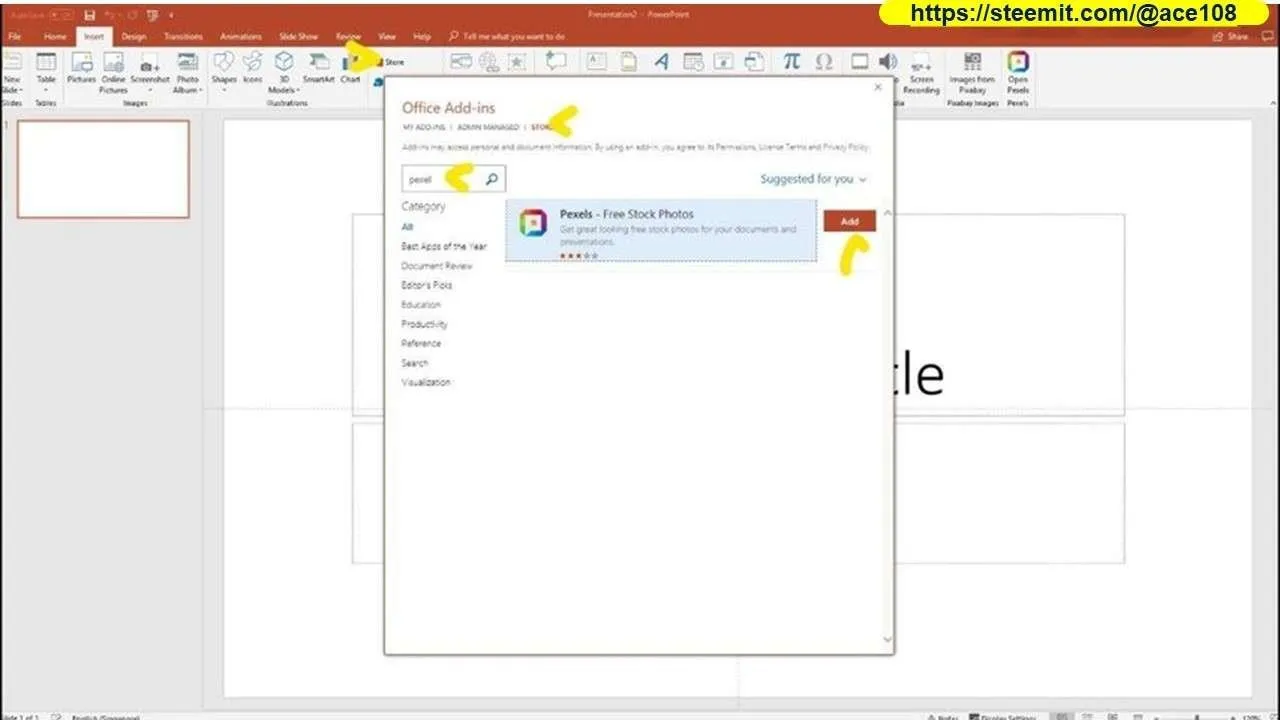
Task: Start a Screen Recording
Action: pos(921,72)
